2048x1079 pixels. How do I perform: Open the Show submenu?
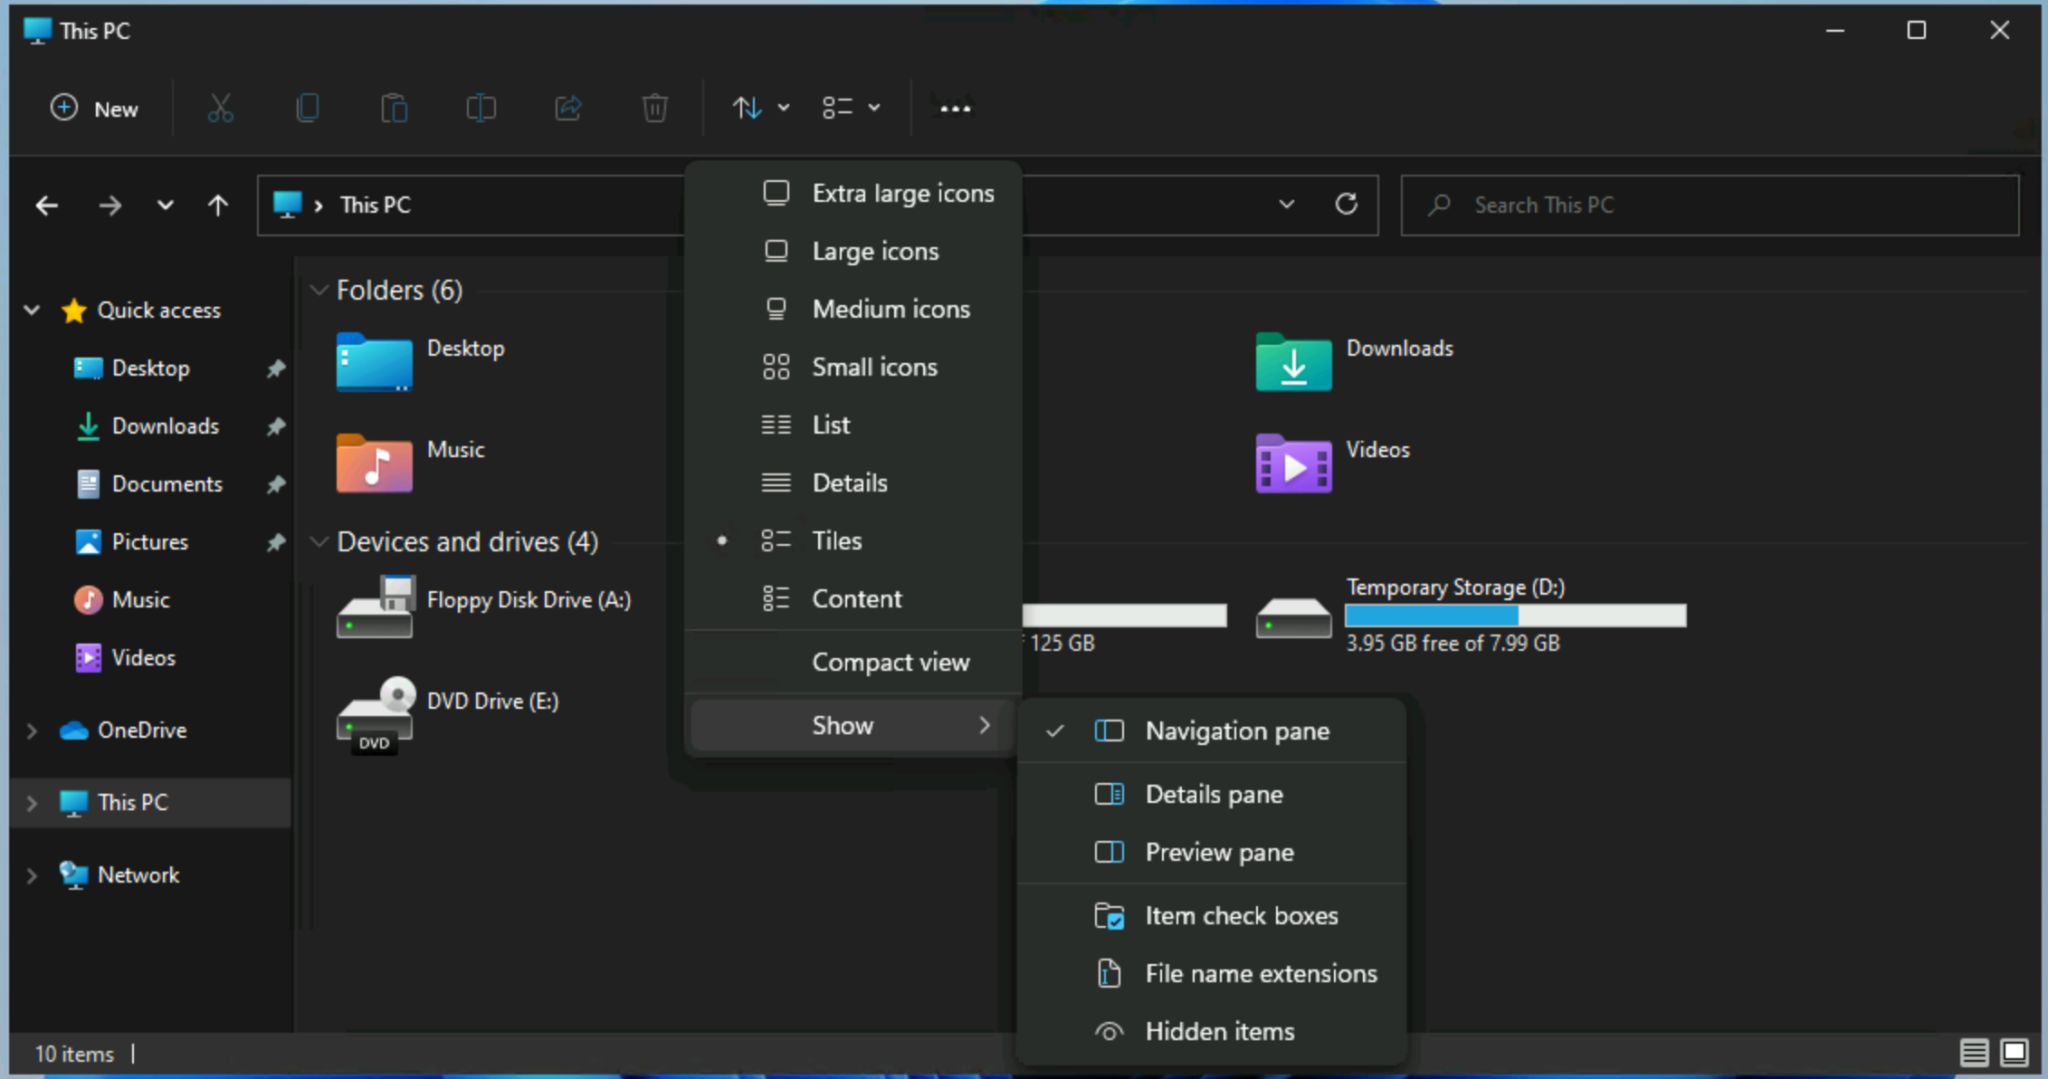tap(852, 726)
